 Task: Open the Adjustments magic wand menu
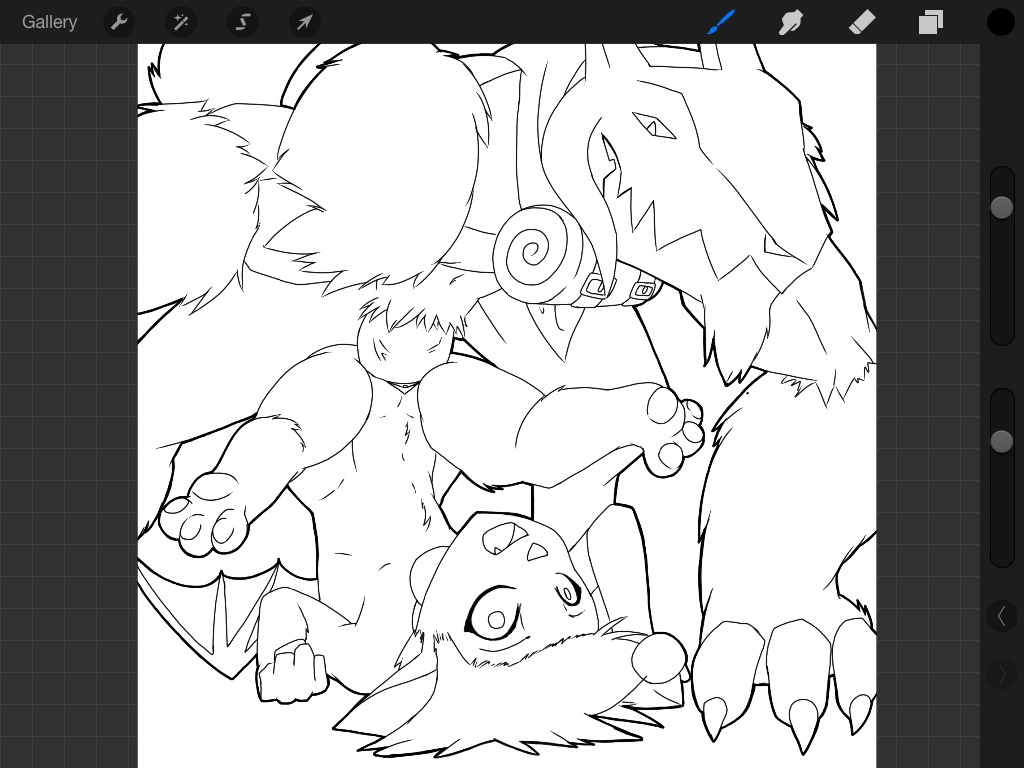(x=181, y=22)
